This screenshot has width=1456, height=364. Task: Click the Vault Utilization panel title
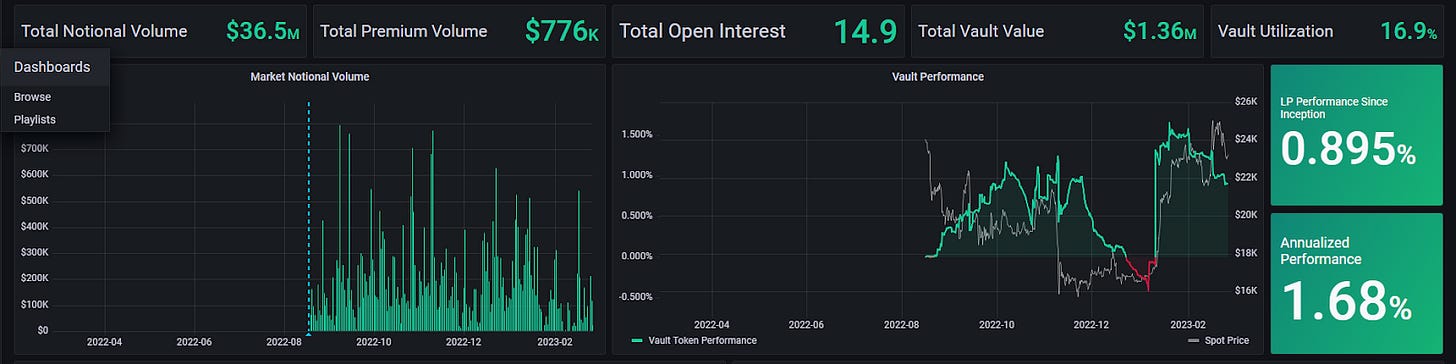1275,31
